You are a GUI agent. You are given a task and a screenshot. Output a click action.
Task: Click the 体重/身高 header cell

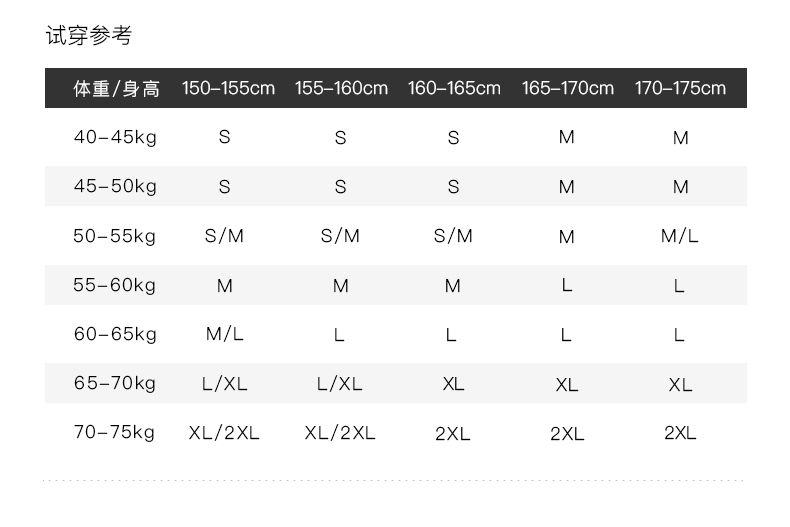pos(116,89)
